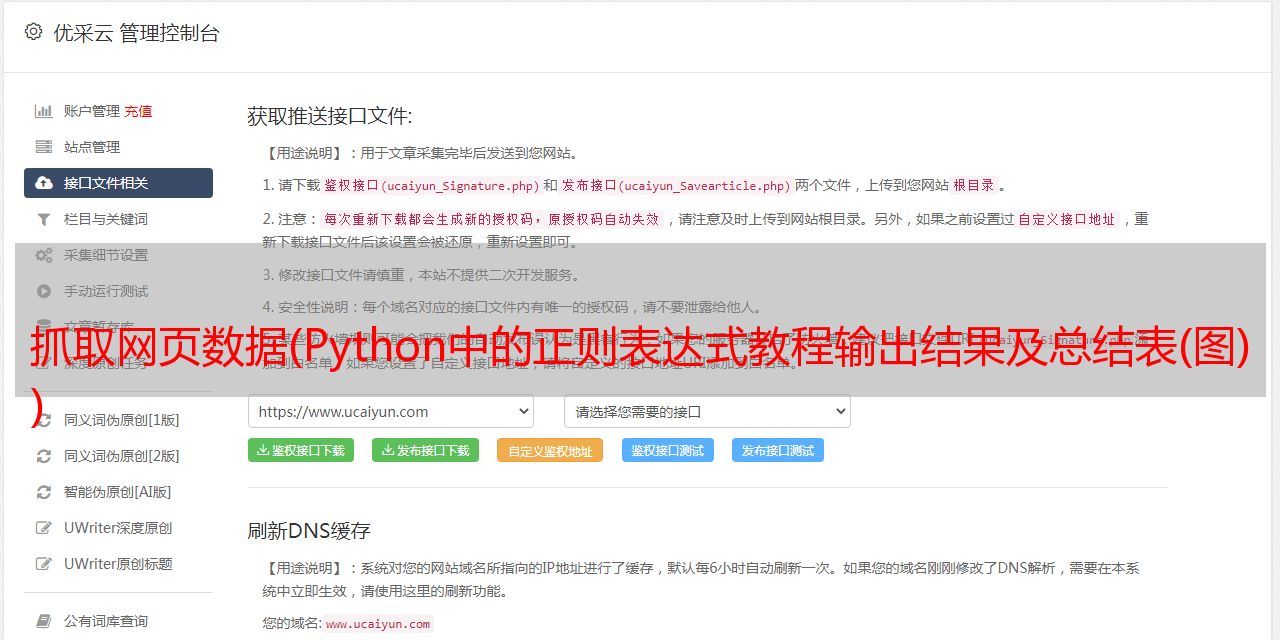
Task: Click the blue 鉴权接口测试 button
Action: (x=668, y=450)
